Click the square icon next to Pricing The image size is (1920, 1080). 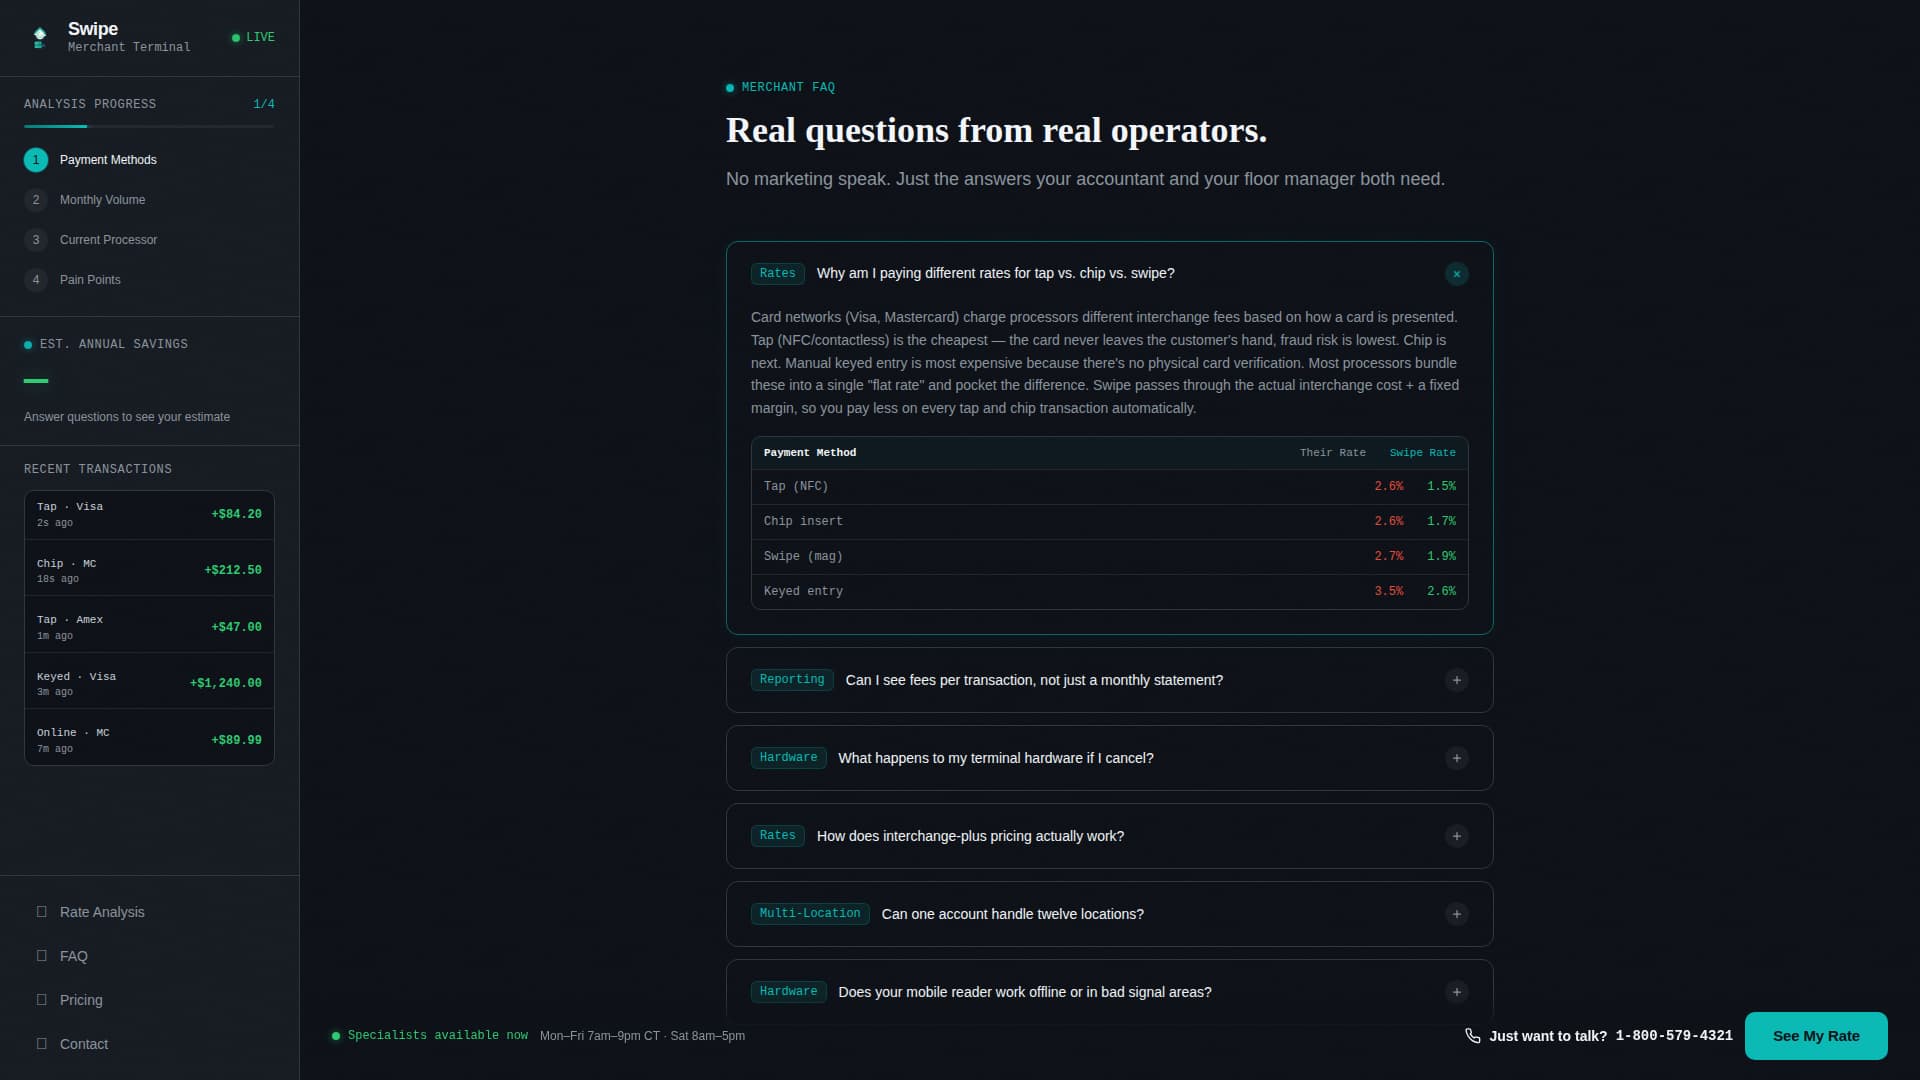coord(42,1000)
